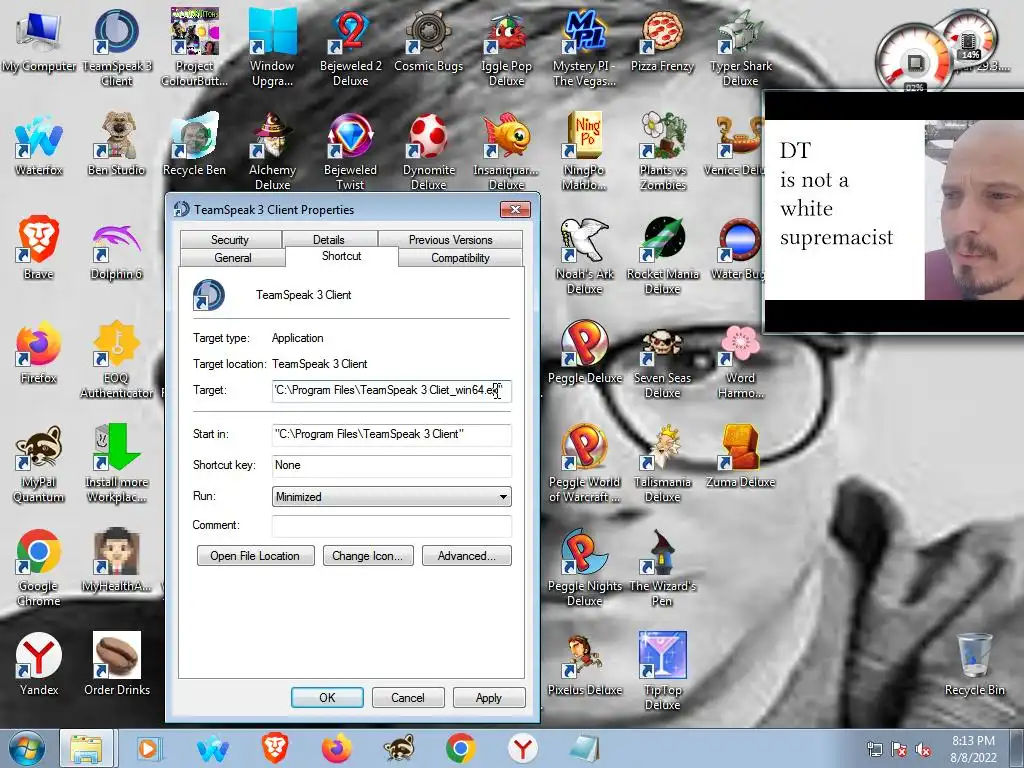Click into the Target path field

click(x=391, y=391)
